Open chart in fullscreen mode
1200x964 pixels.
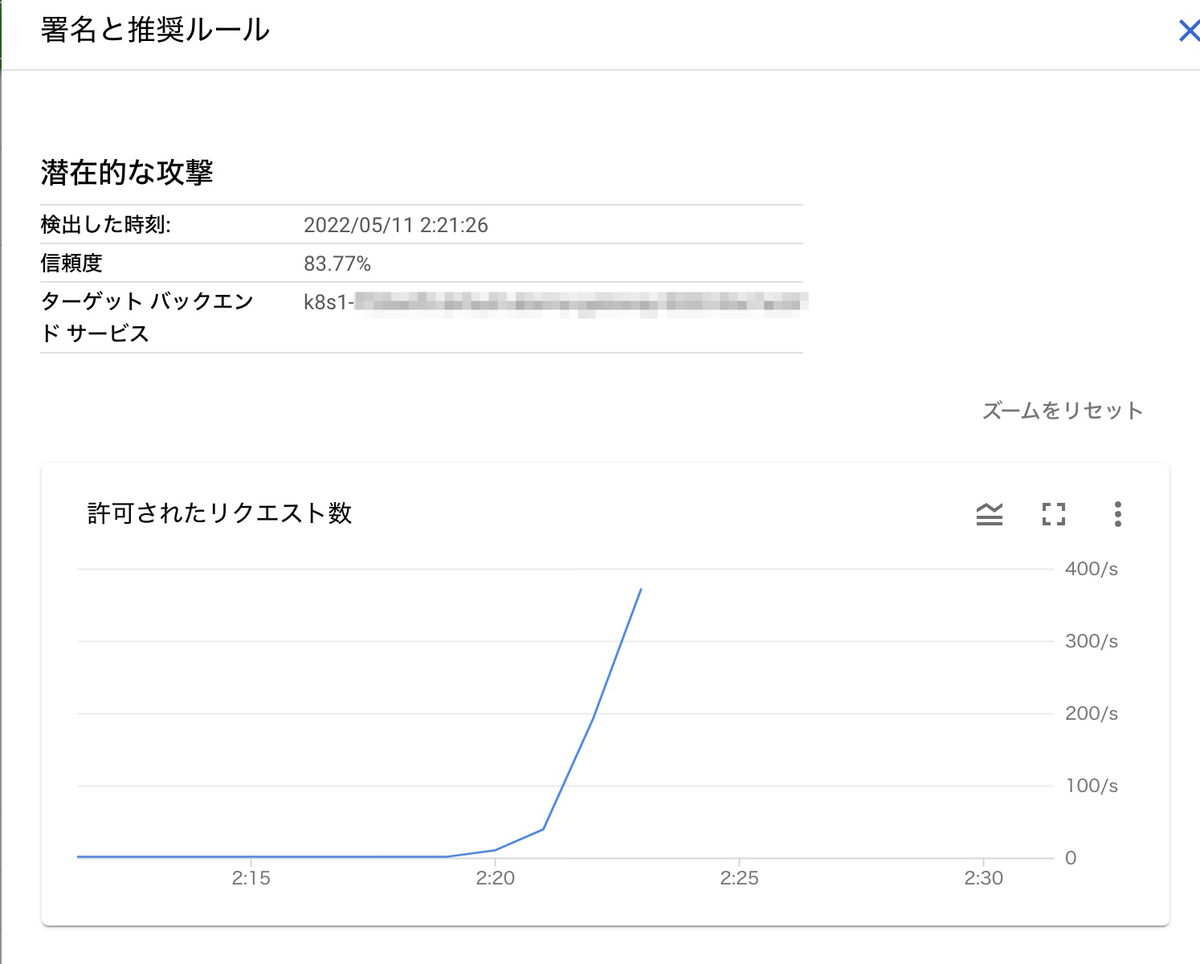(x=1053, y=515)
